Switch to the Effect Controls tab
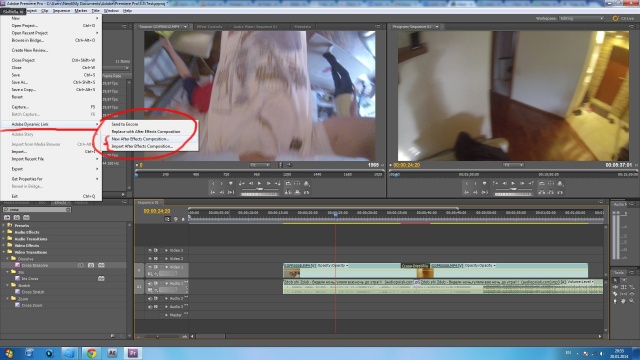Image resolution: width=640 pixels, height=360 pixels. 209,27
